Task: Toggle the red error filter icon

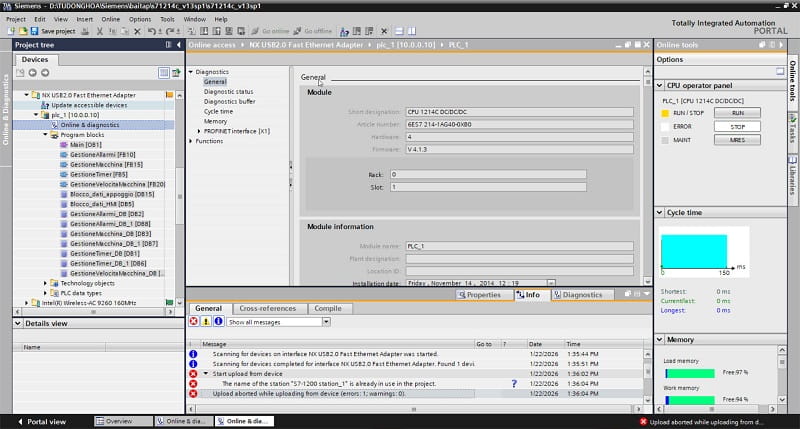Action: (x=194, y=322)
